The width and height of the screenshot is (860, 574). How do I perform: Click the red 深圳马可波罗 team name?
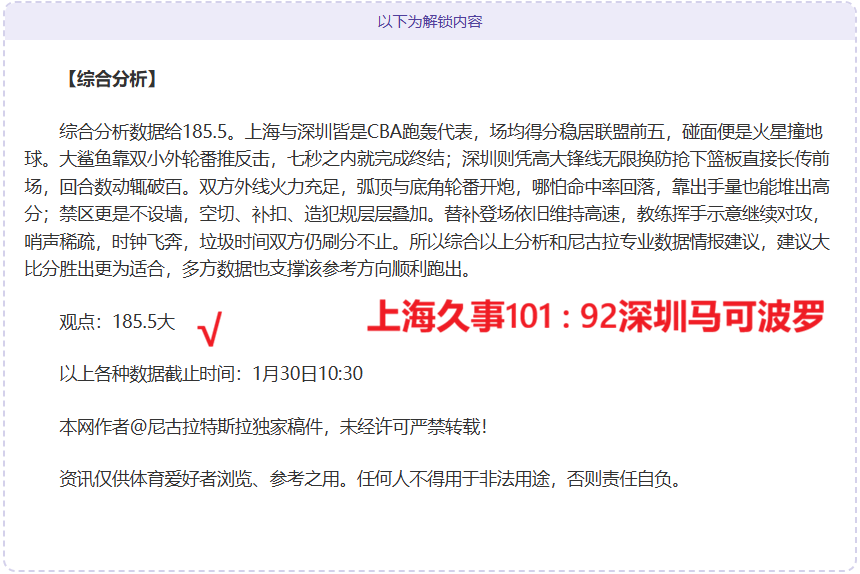tap(720, 317)
